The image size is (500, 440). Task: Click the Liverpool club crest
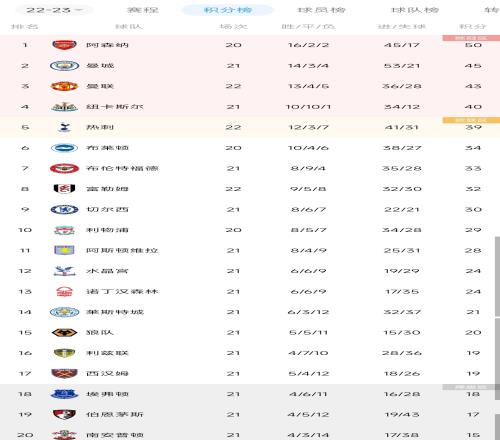[64, 230]
